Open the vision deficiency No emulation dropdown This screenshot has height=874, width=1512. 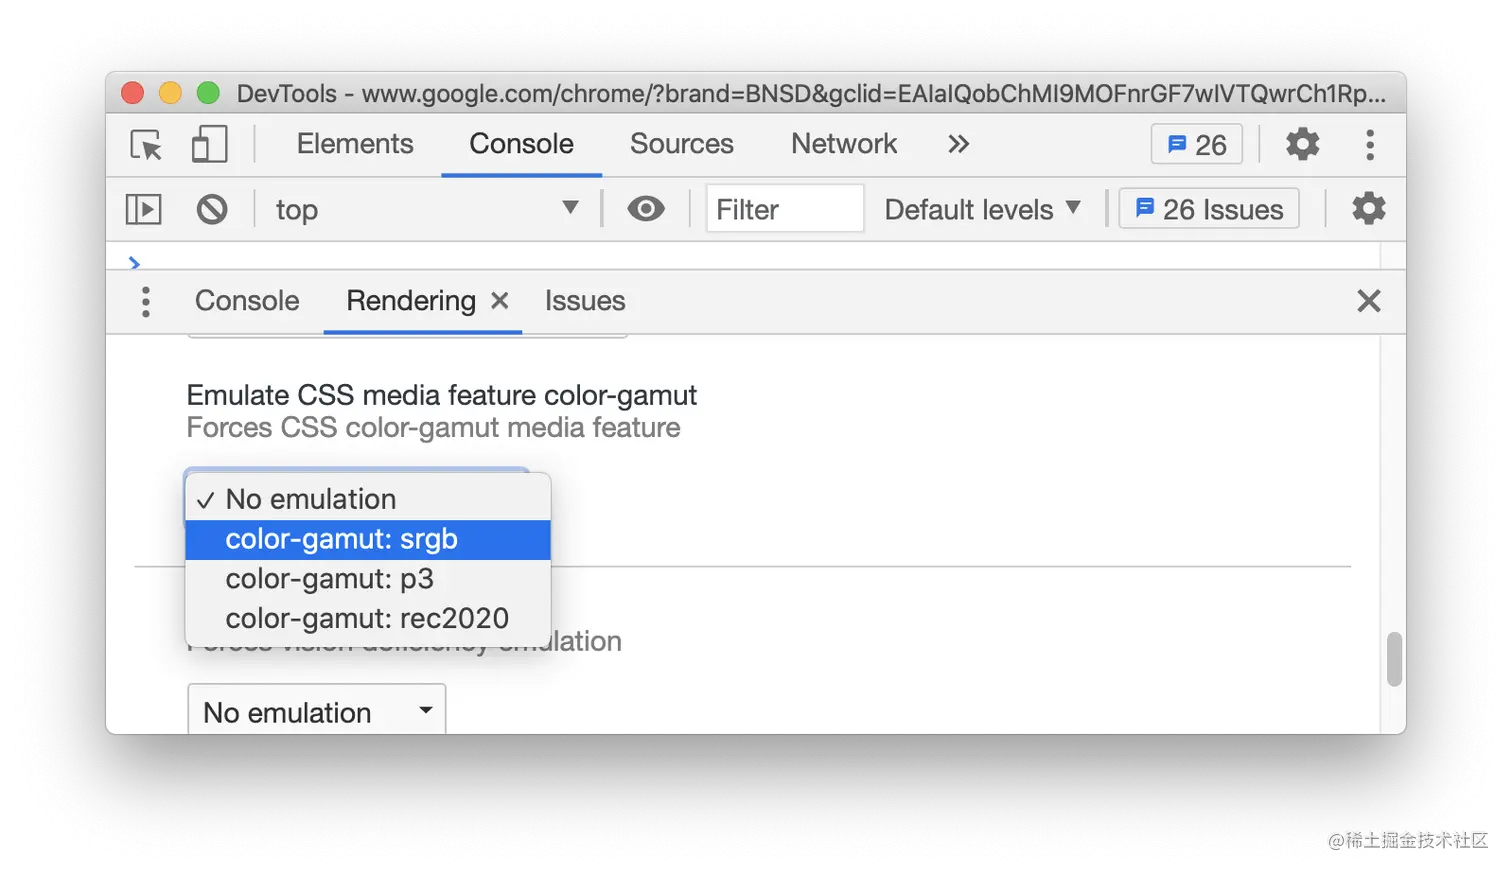coord(317,712)
